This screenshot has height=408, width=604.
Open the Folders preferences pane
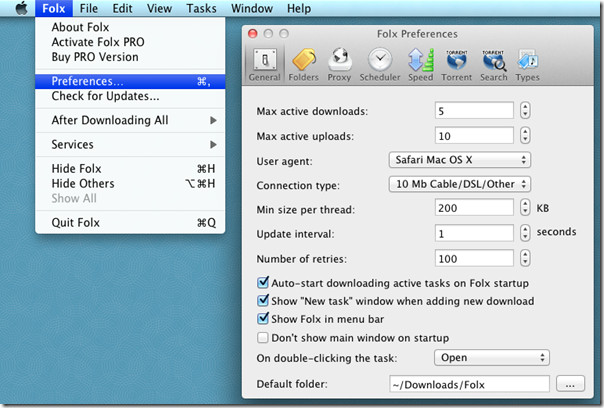(x=304, y=65)
